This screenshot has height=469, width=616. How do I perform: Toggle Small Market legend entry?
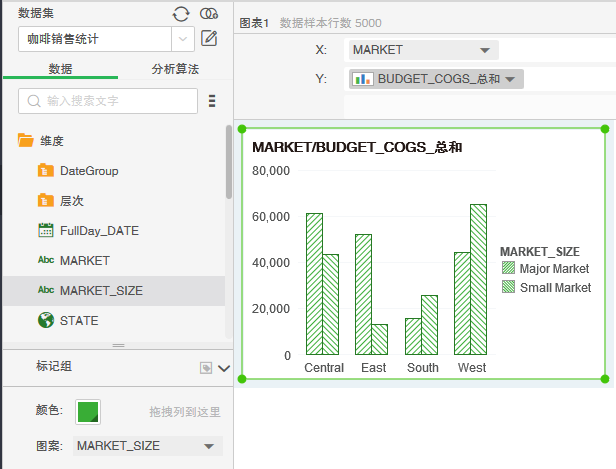546,288
